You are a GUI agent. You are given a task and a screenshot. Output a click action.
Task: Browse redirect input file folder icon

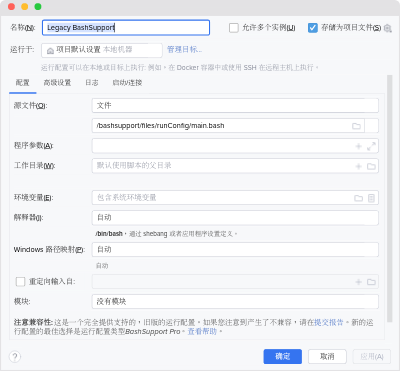[371, 282]
